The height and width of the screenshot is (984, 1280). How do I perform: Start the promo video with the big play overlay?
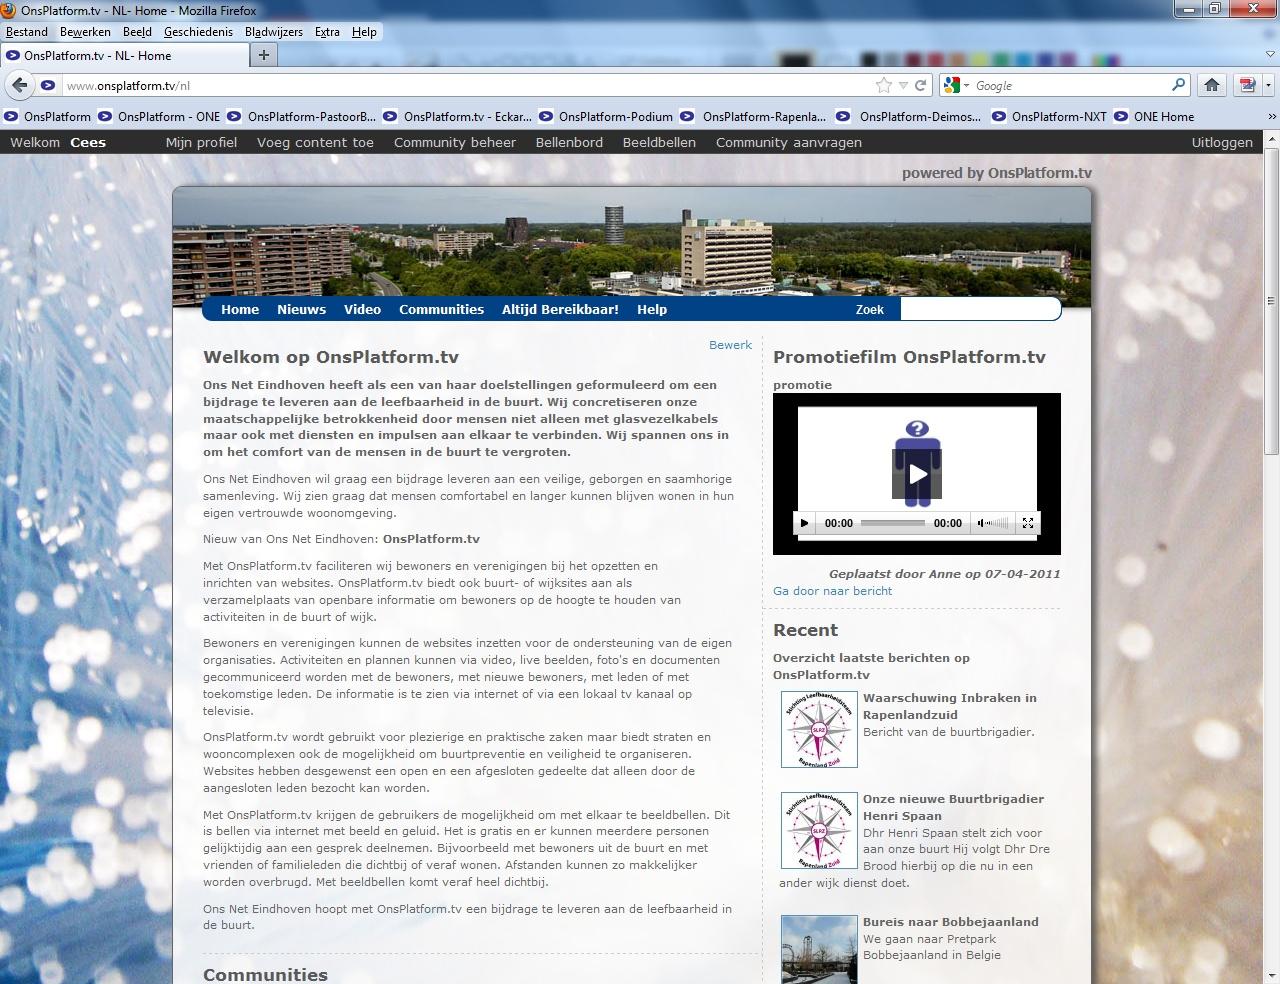pyautogui.click(x=917, y=474)
